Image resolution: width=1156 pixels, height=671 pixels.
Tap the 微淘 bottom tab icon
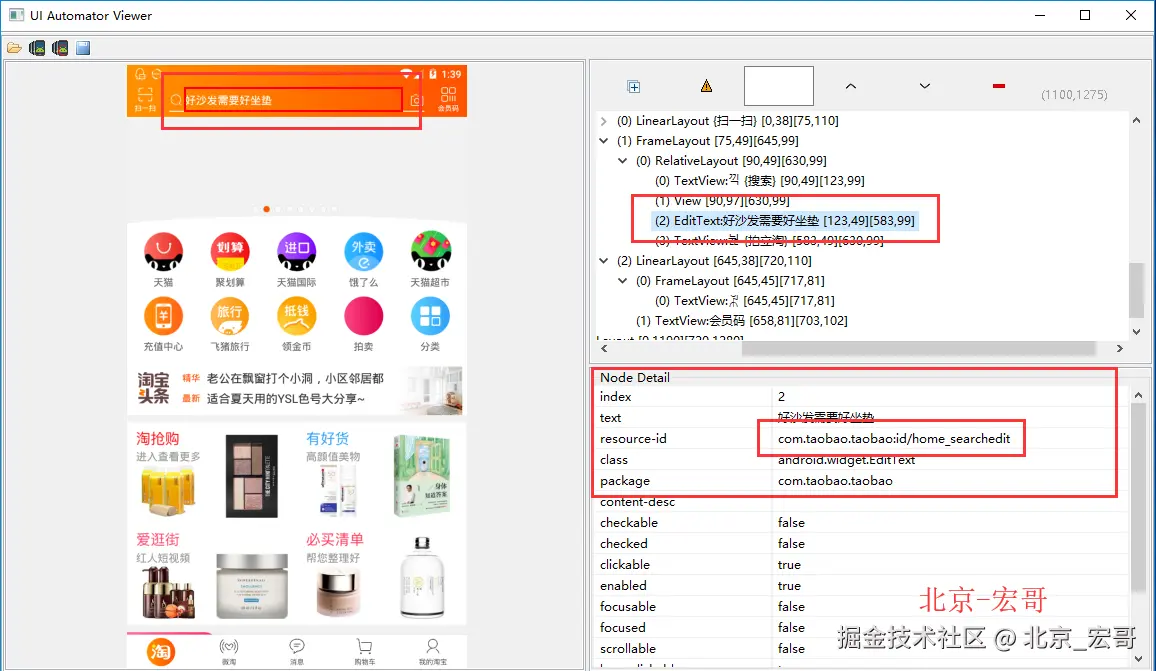click(229, 652)
